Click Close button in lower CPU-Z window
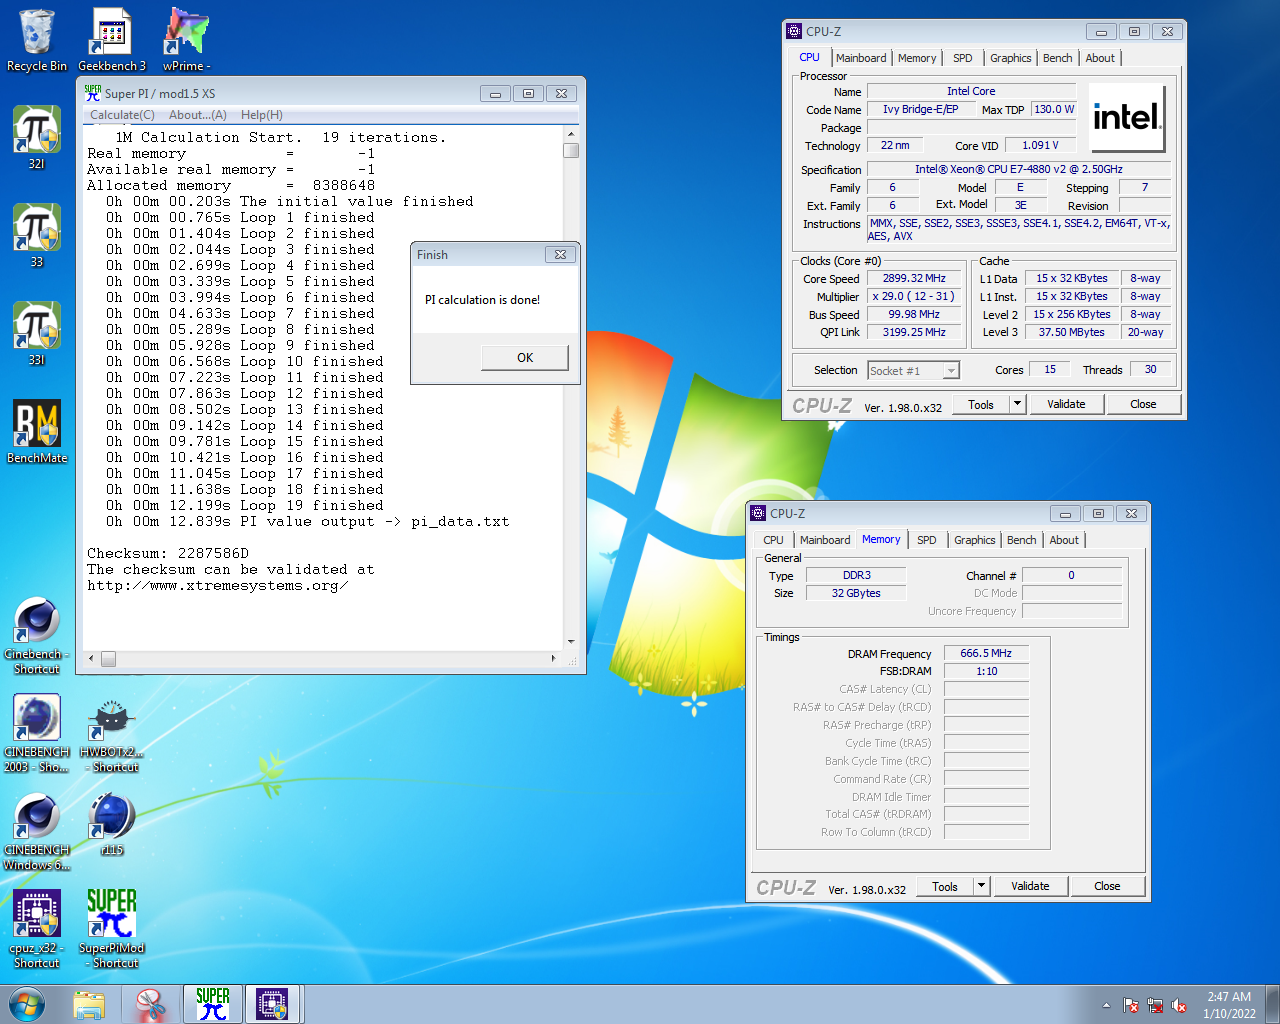1280x1024 pixels. click(1107, 886)
